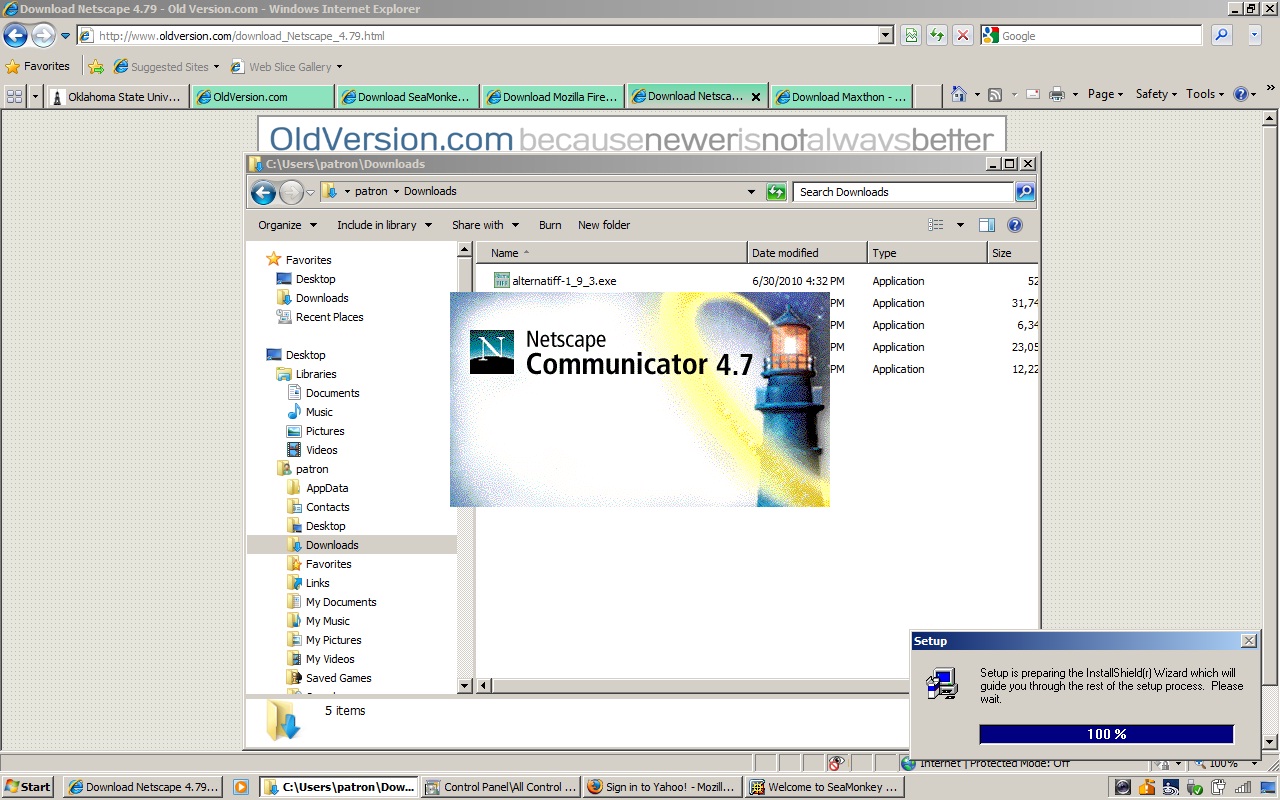The height and width of the screenshot is (800, 1280).
Task: Open the tab list dropdown arrow
Action: [x=37, y=96]
